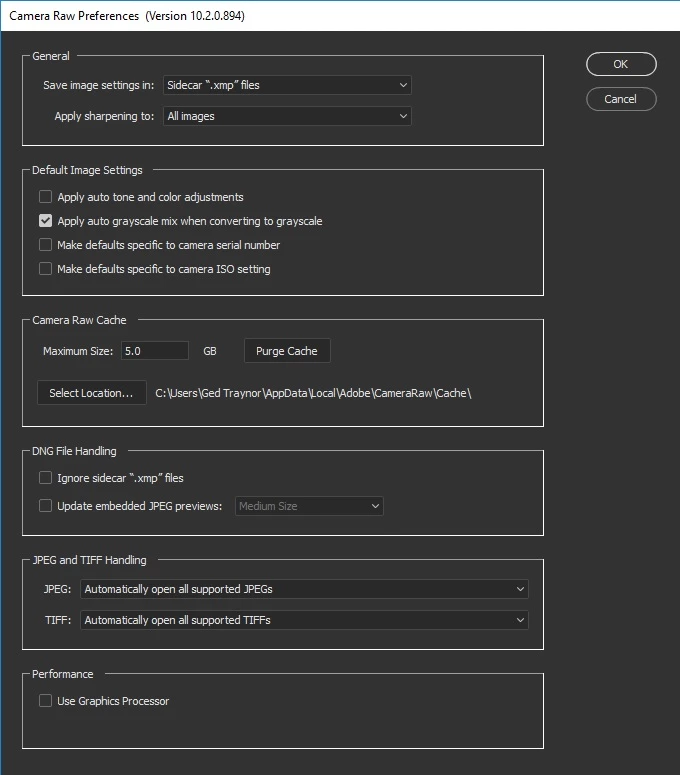Dismiss dialog with the Cancel button
The height and width of the screenshot is (775, 680).
(x=621, y=99)
